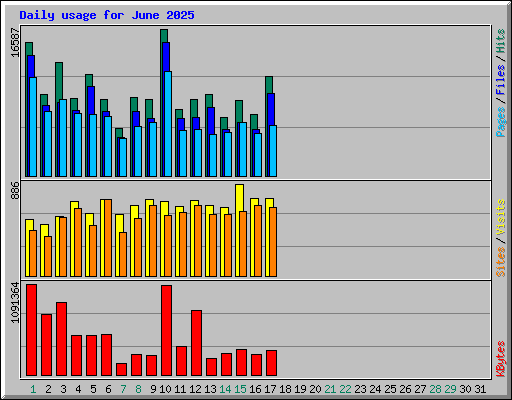Click the red KBytes bar for day 17
Image resolution: width=512 pixels, height=400 pixels.
tap(272, 363)
